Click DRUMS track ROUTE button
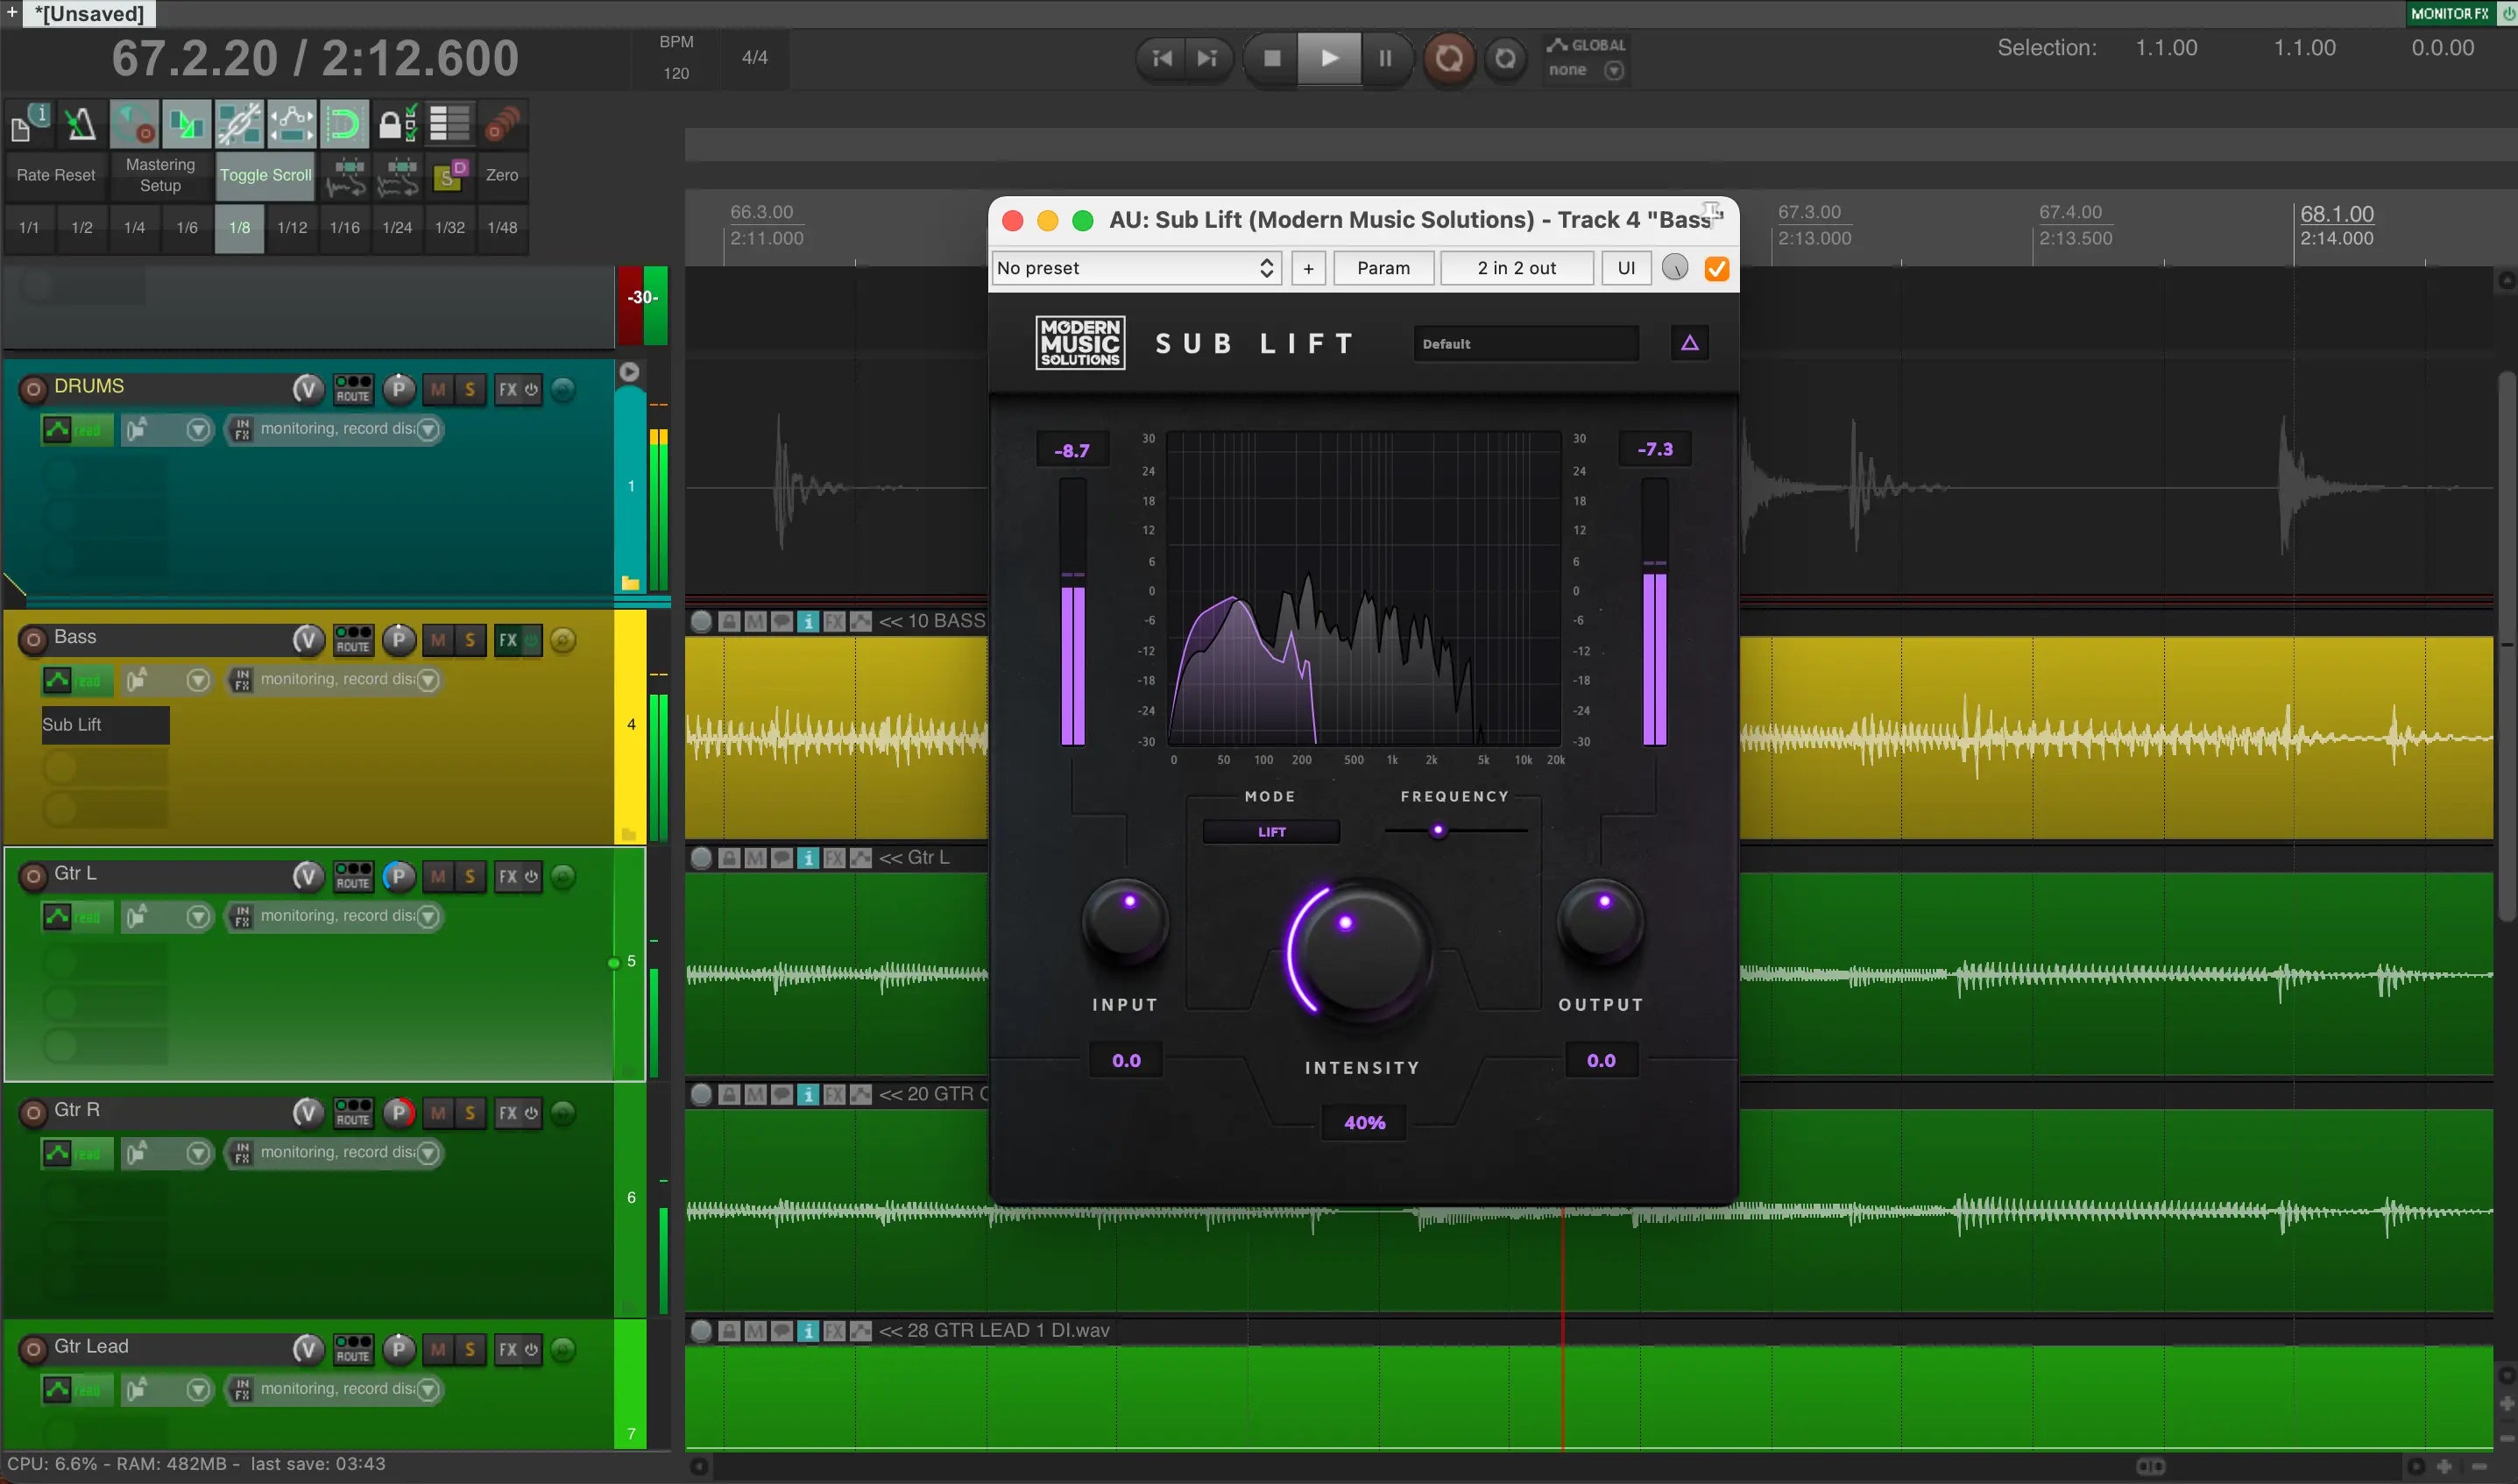Viewport: 2518px width, 1484px height. pyautogui.click(x=353, y=389)
